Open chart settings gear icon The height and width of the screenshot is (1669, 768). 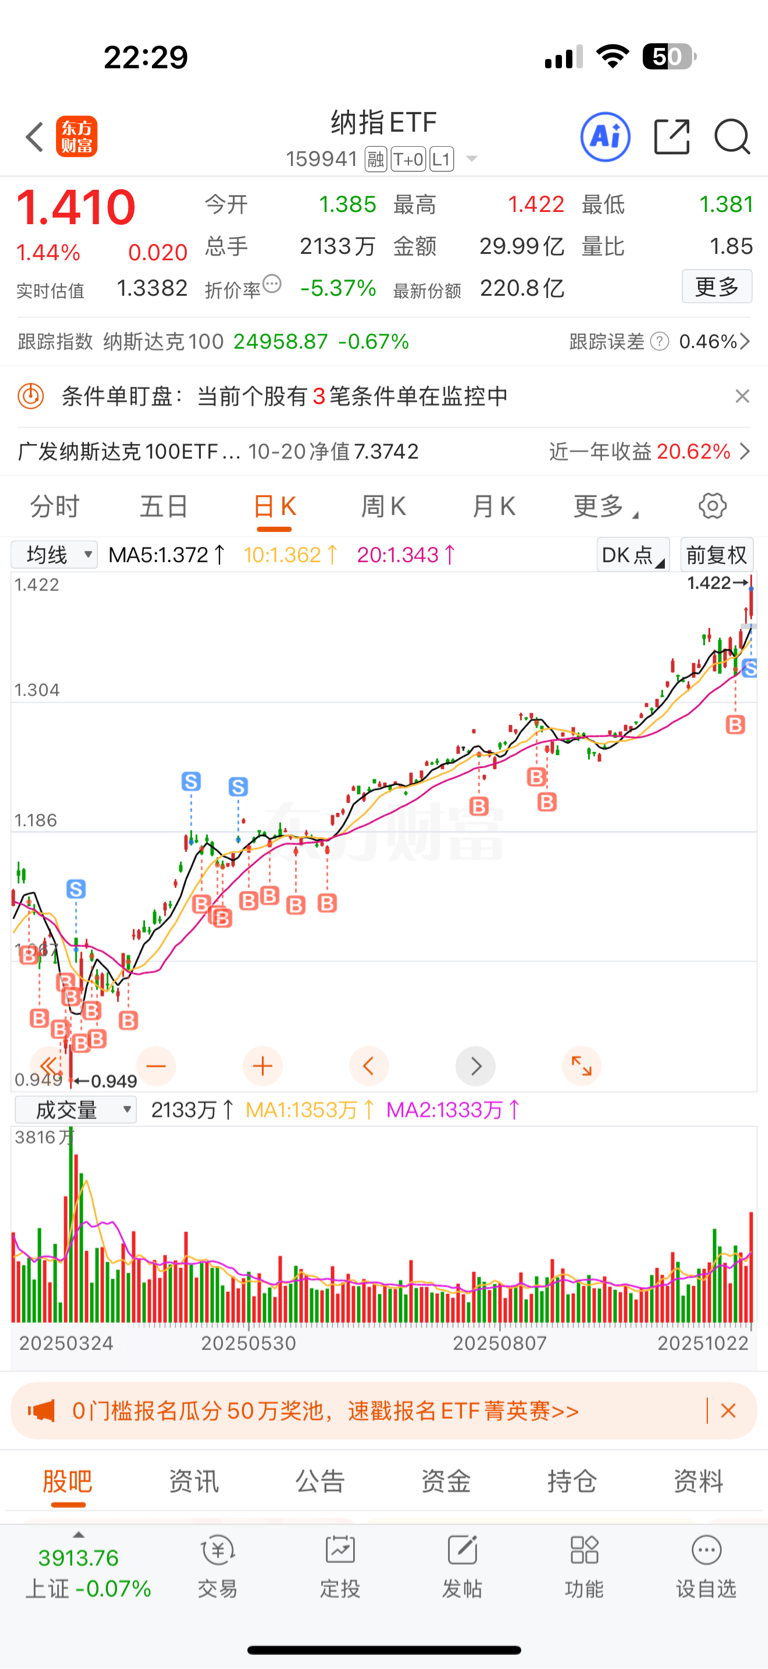click(713, 506)
